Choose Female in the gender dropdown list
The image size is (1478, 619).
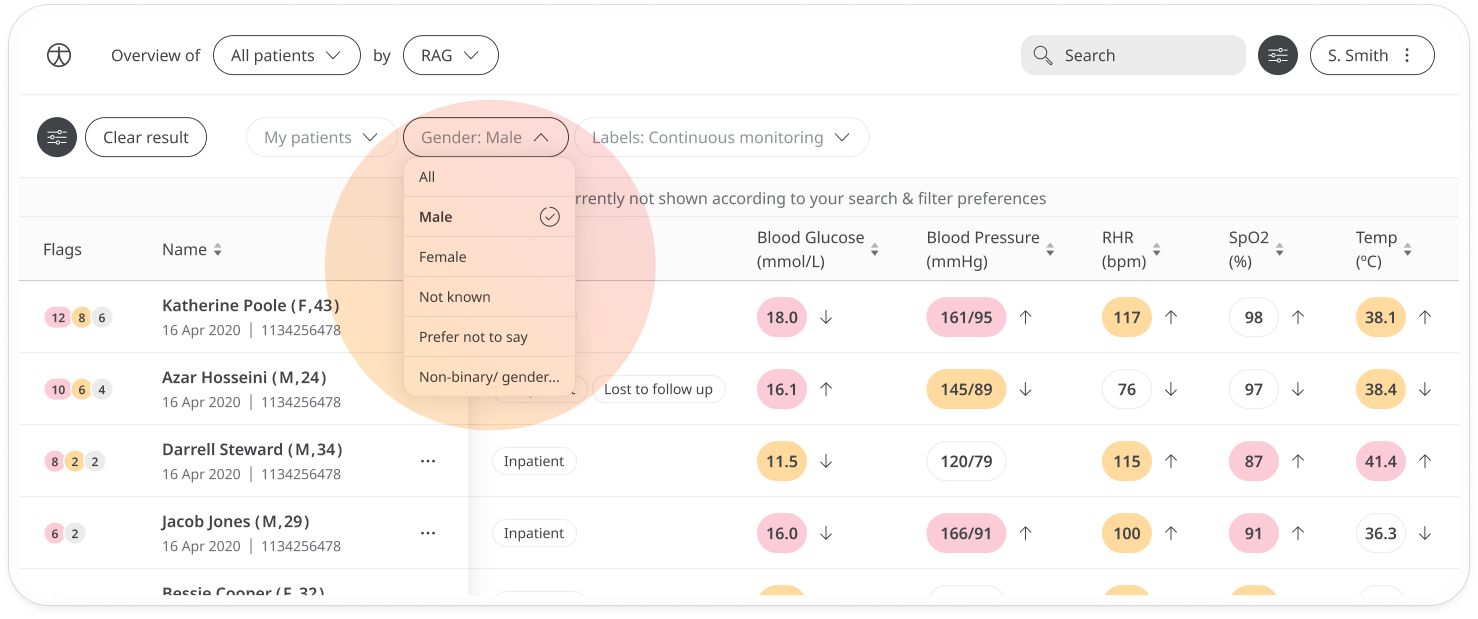click(489, 257)
